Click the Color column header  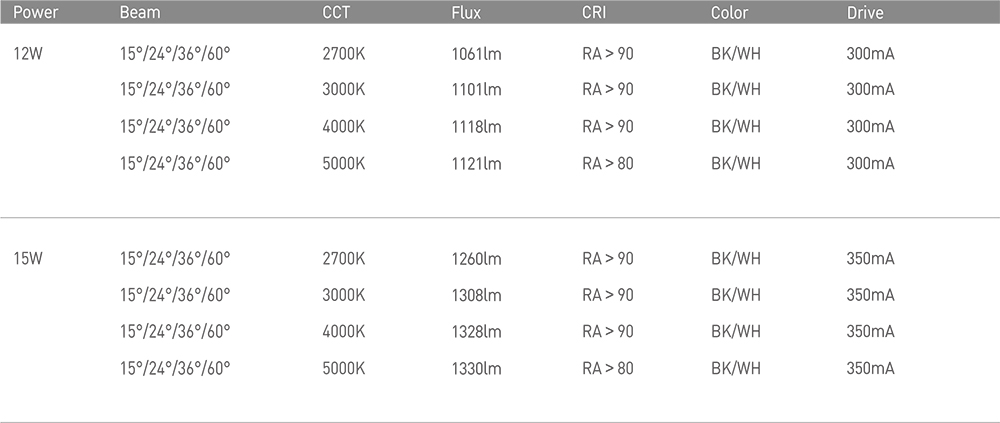730,13
